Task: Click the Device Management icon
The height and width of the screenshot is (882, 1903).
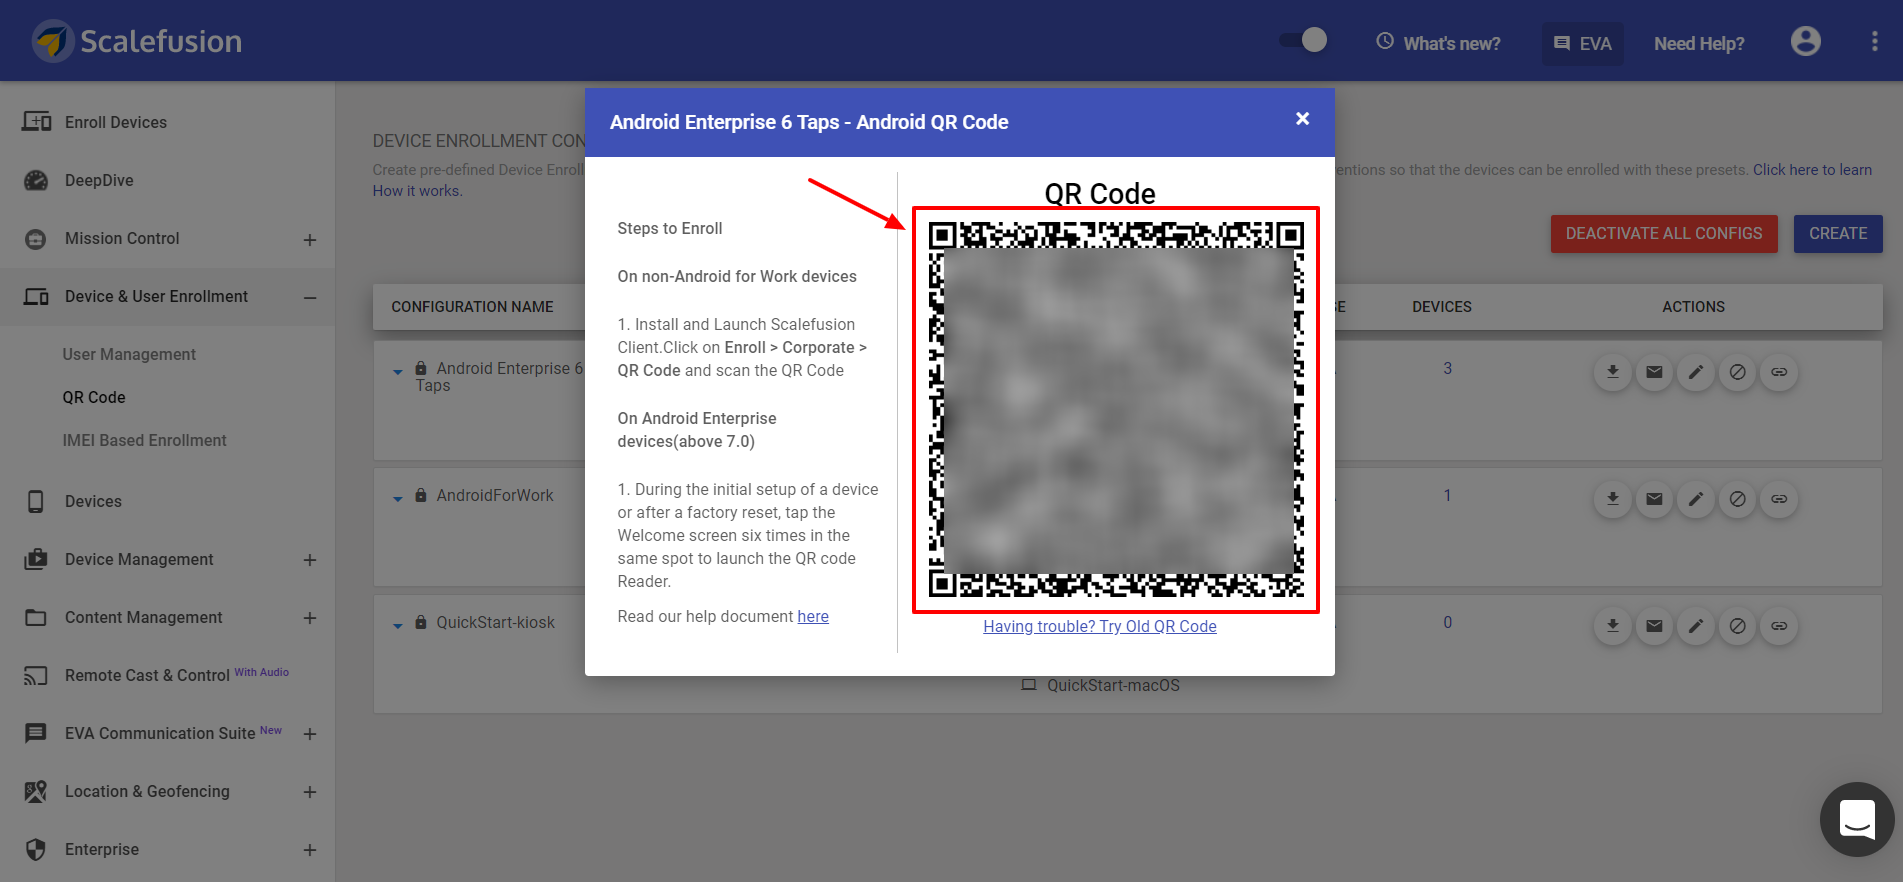Action: click(x=36, y=559)
